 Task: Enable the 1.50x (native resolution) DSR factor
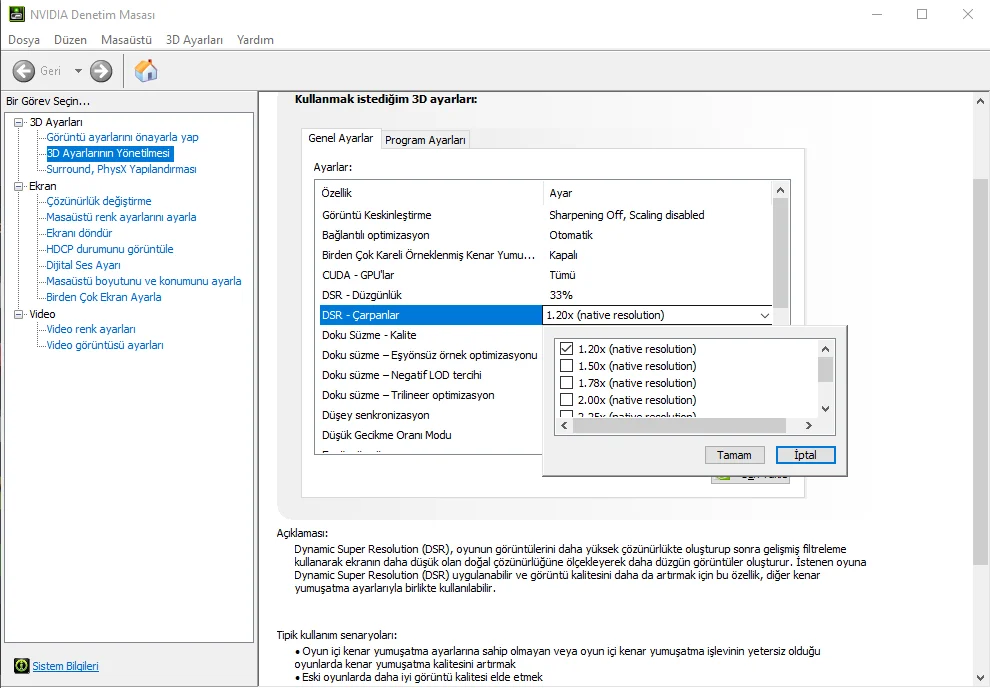pyautogui.click(x=567, y=366)
